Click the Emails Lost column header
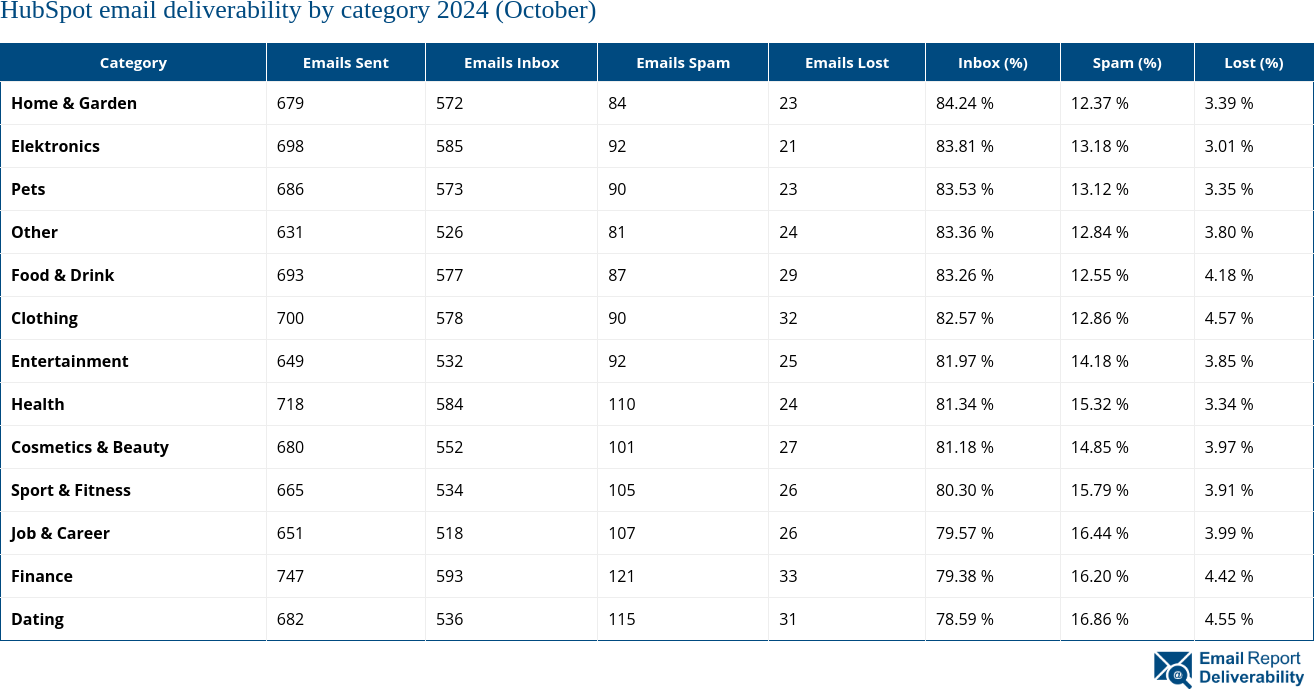 coord(847,62)
